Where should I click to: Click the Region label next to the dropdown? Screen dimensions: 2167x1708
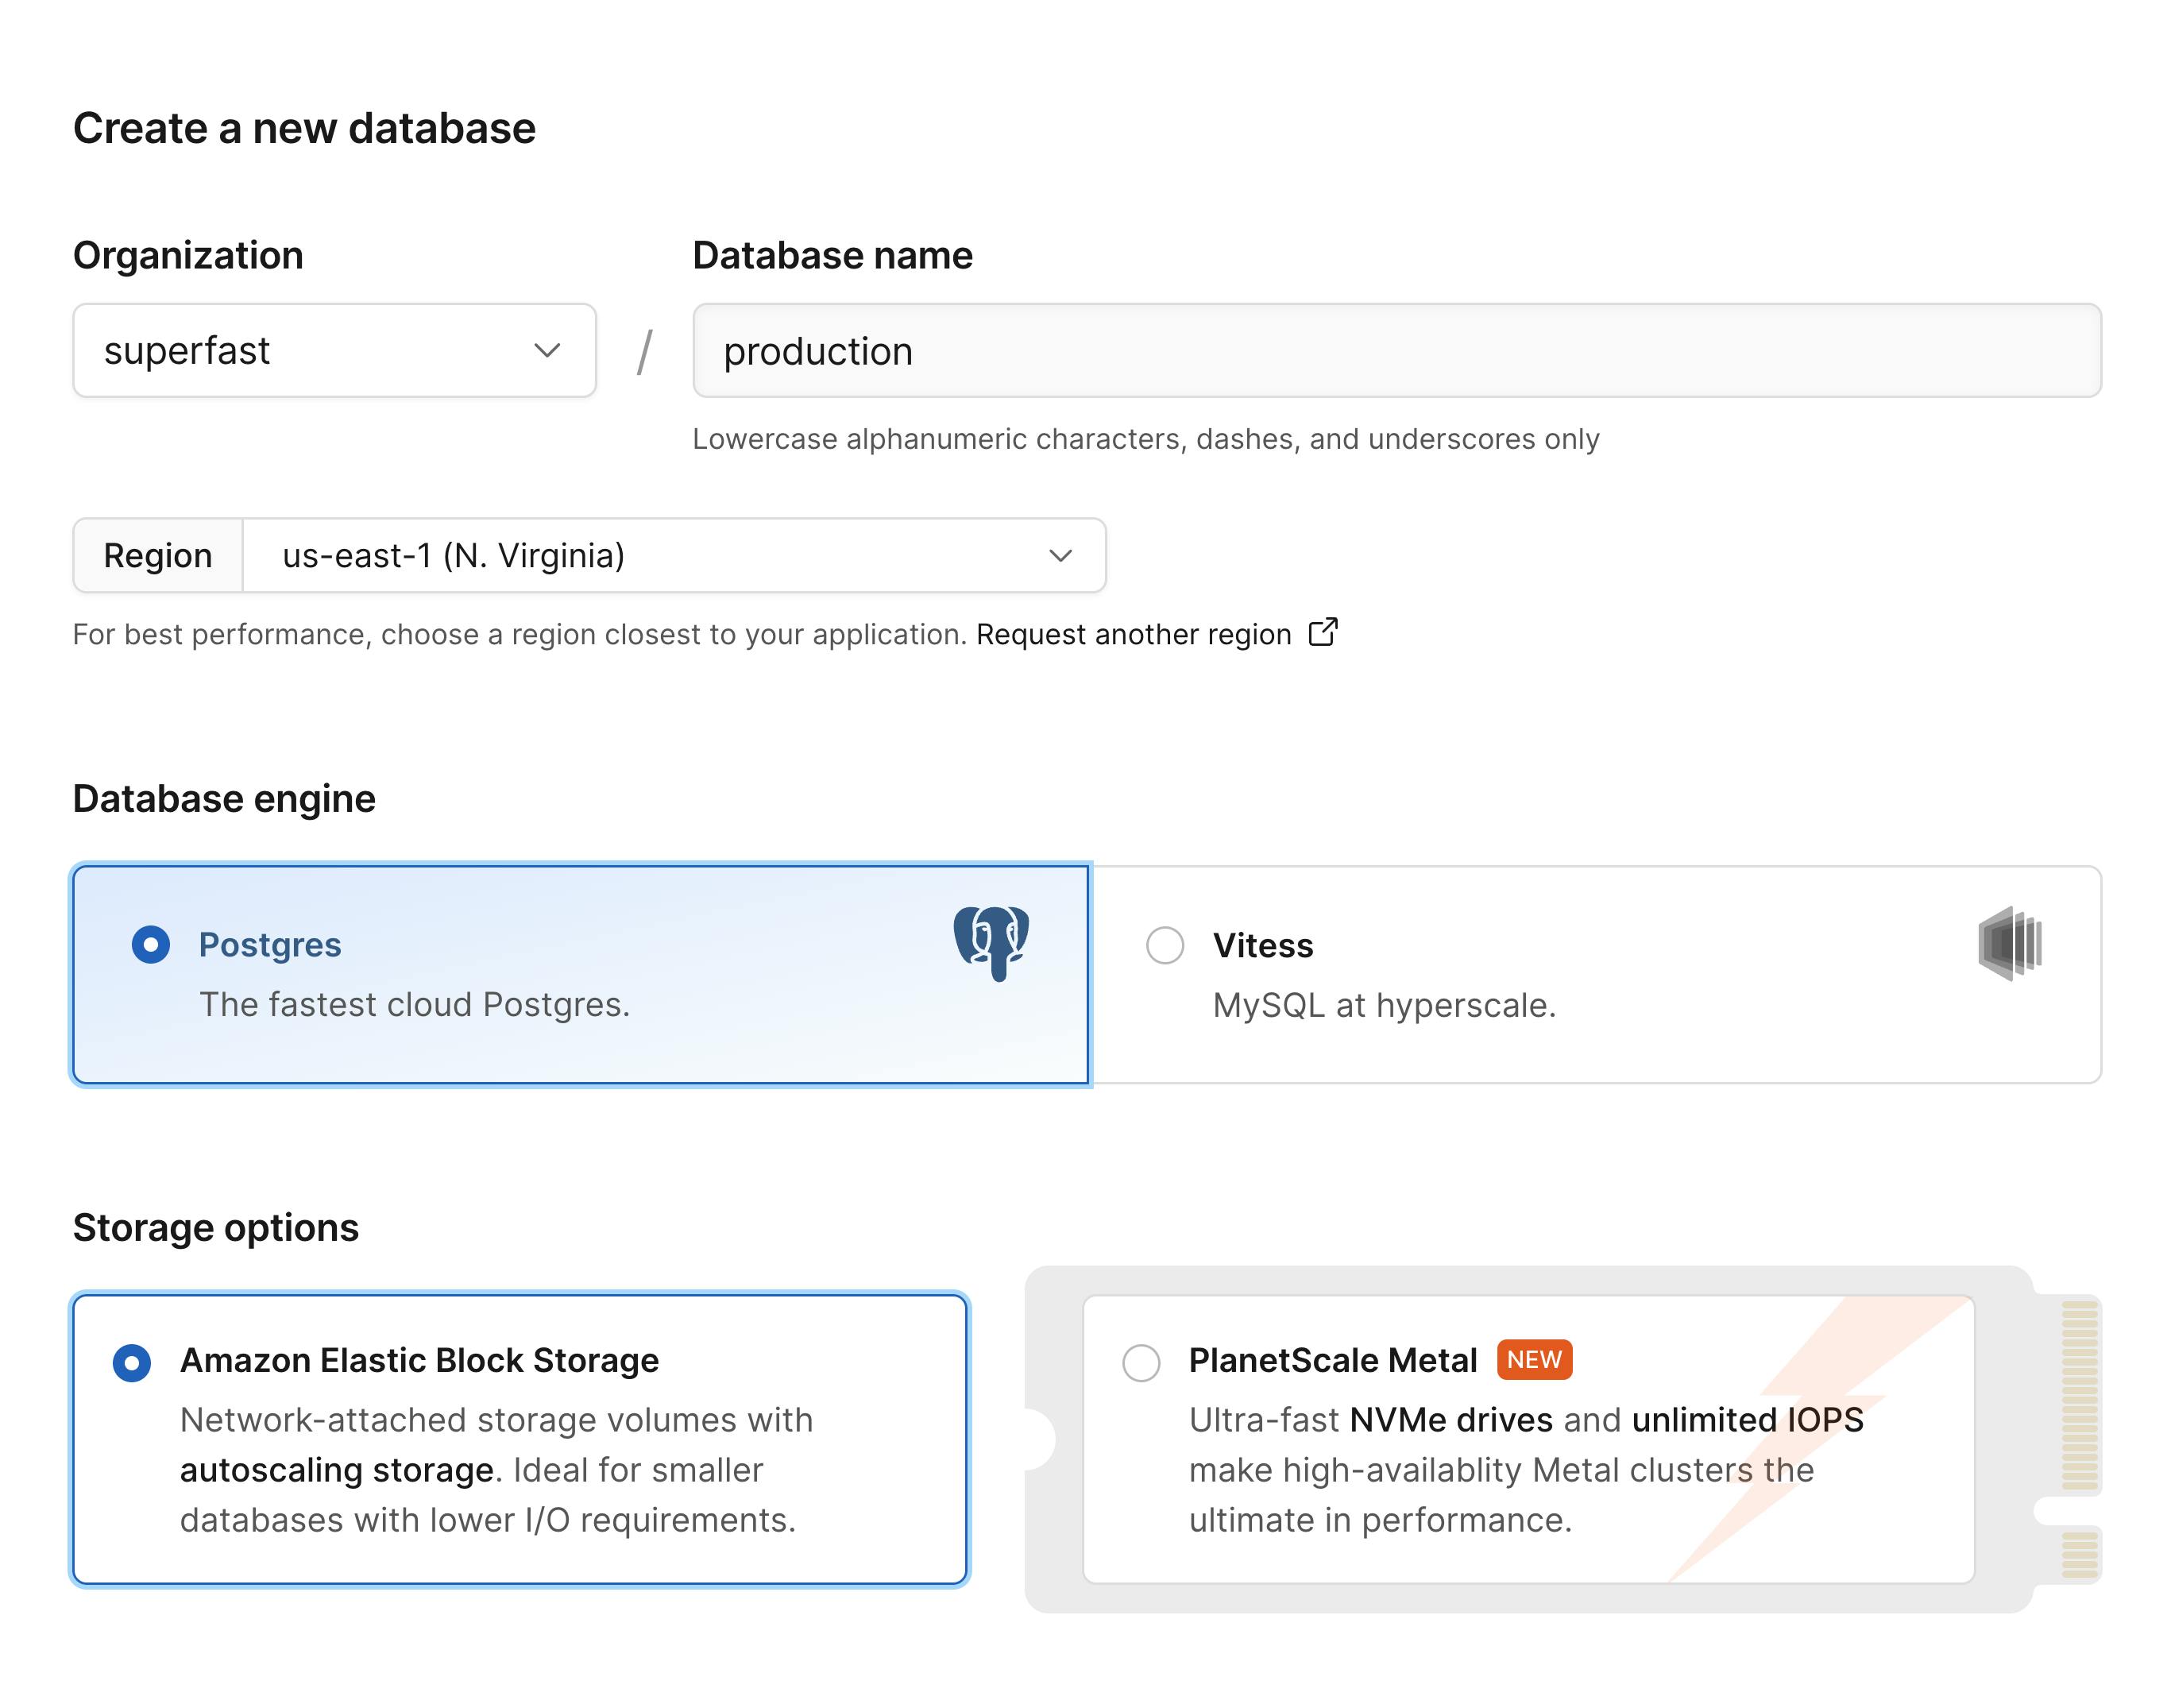[x=158, y=555]
